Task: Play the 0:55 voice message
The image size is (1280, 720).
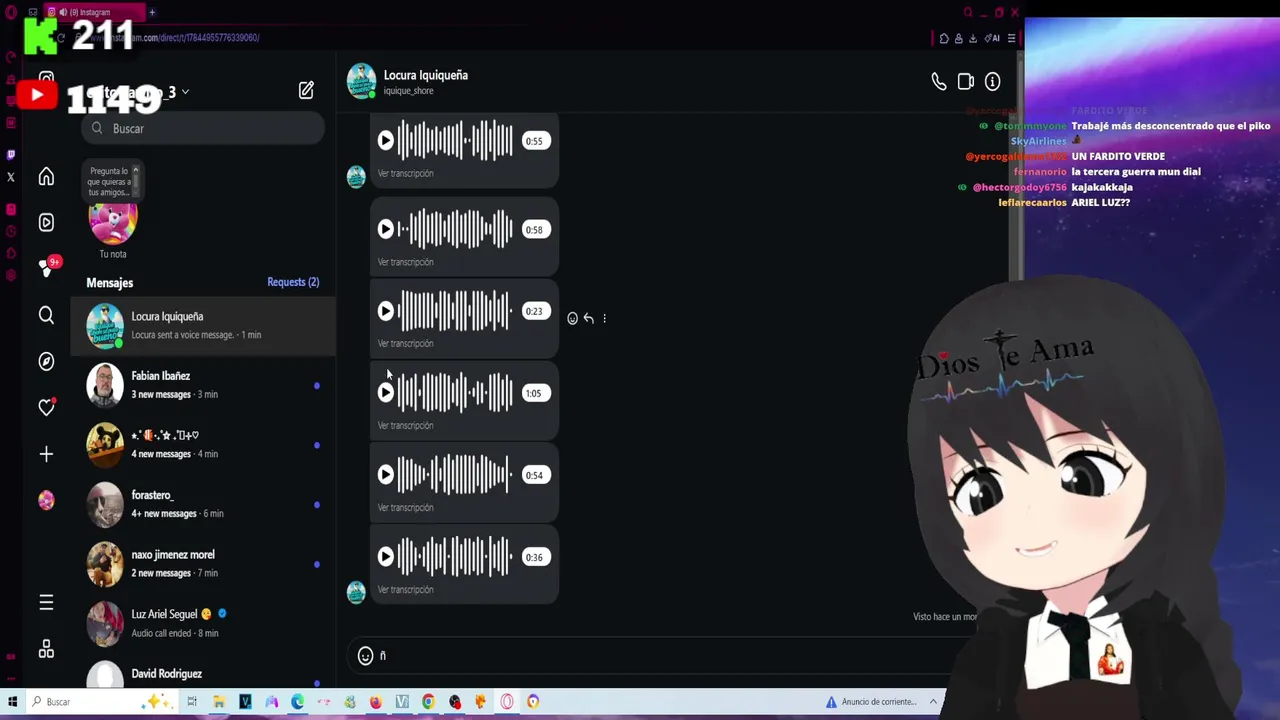Action: (x=386, y=141)
